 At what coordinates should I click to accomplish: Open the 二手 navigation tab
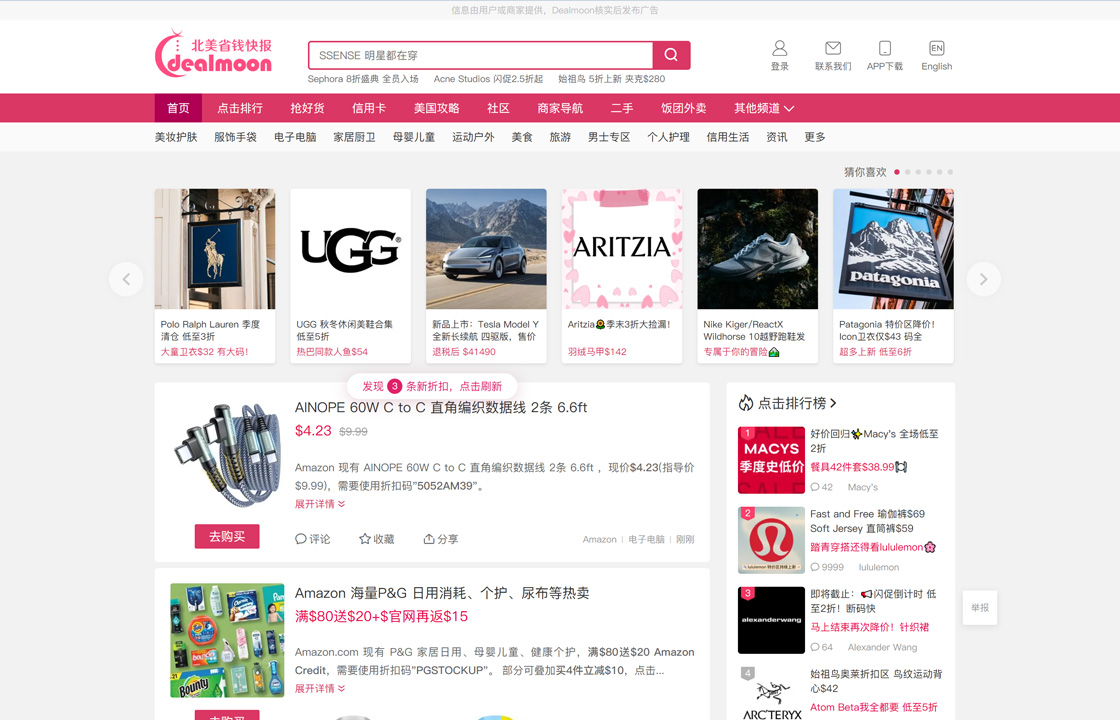click(621, 108)
